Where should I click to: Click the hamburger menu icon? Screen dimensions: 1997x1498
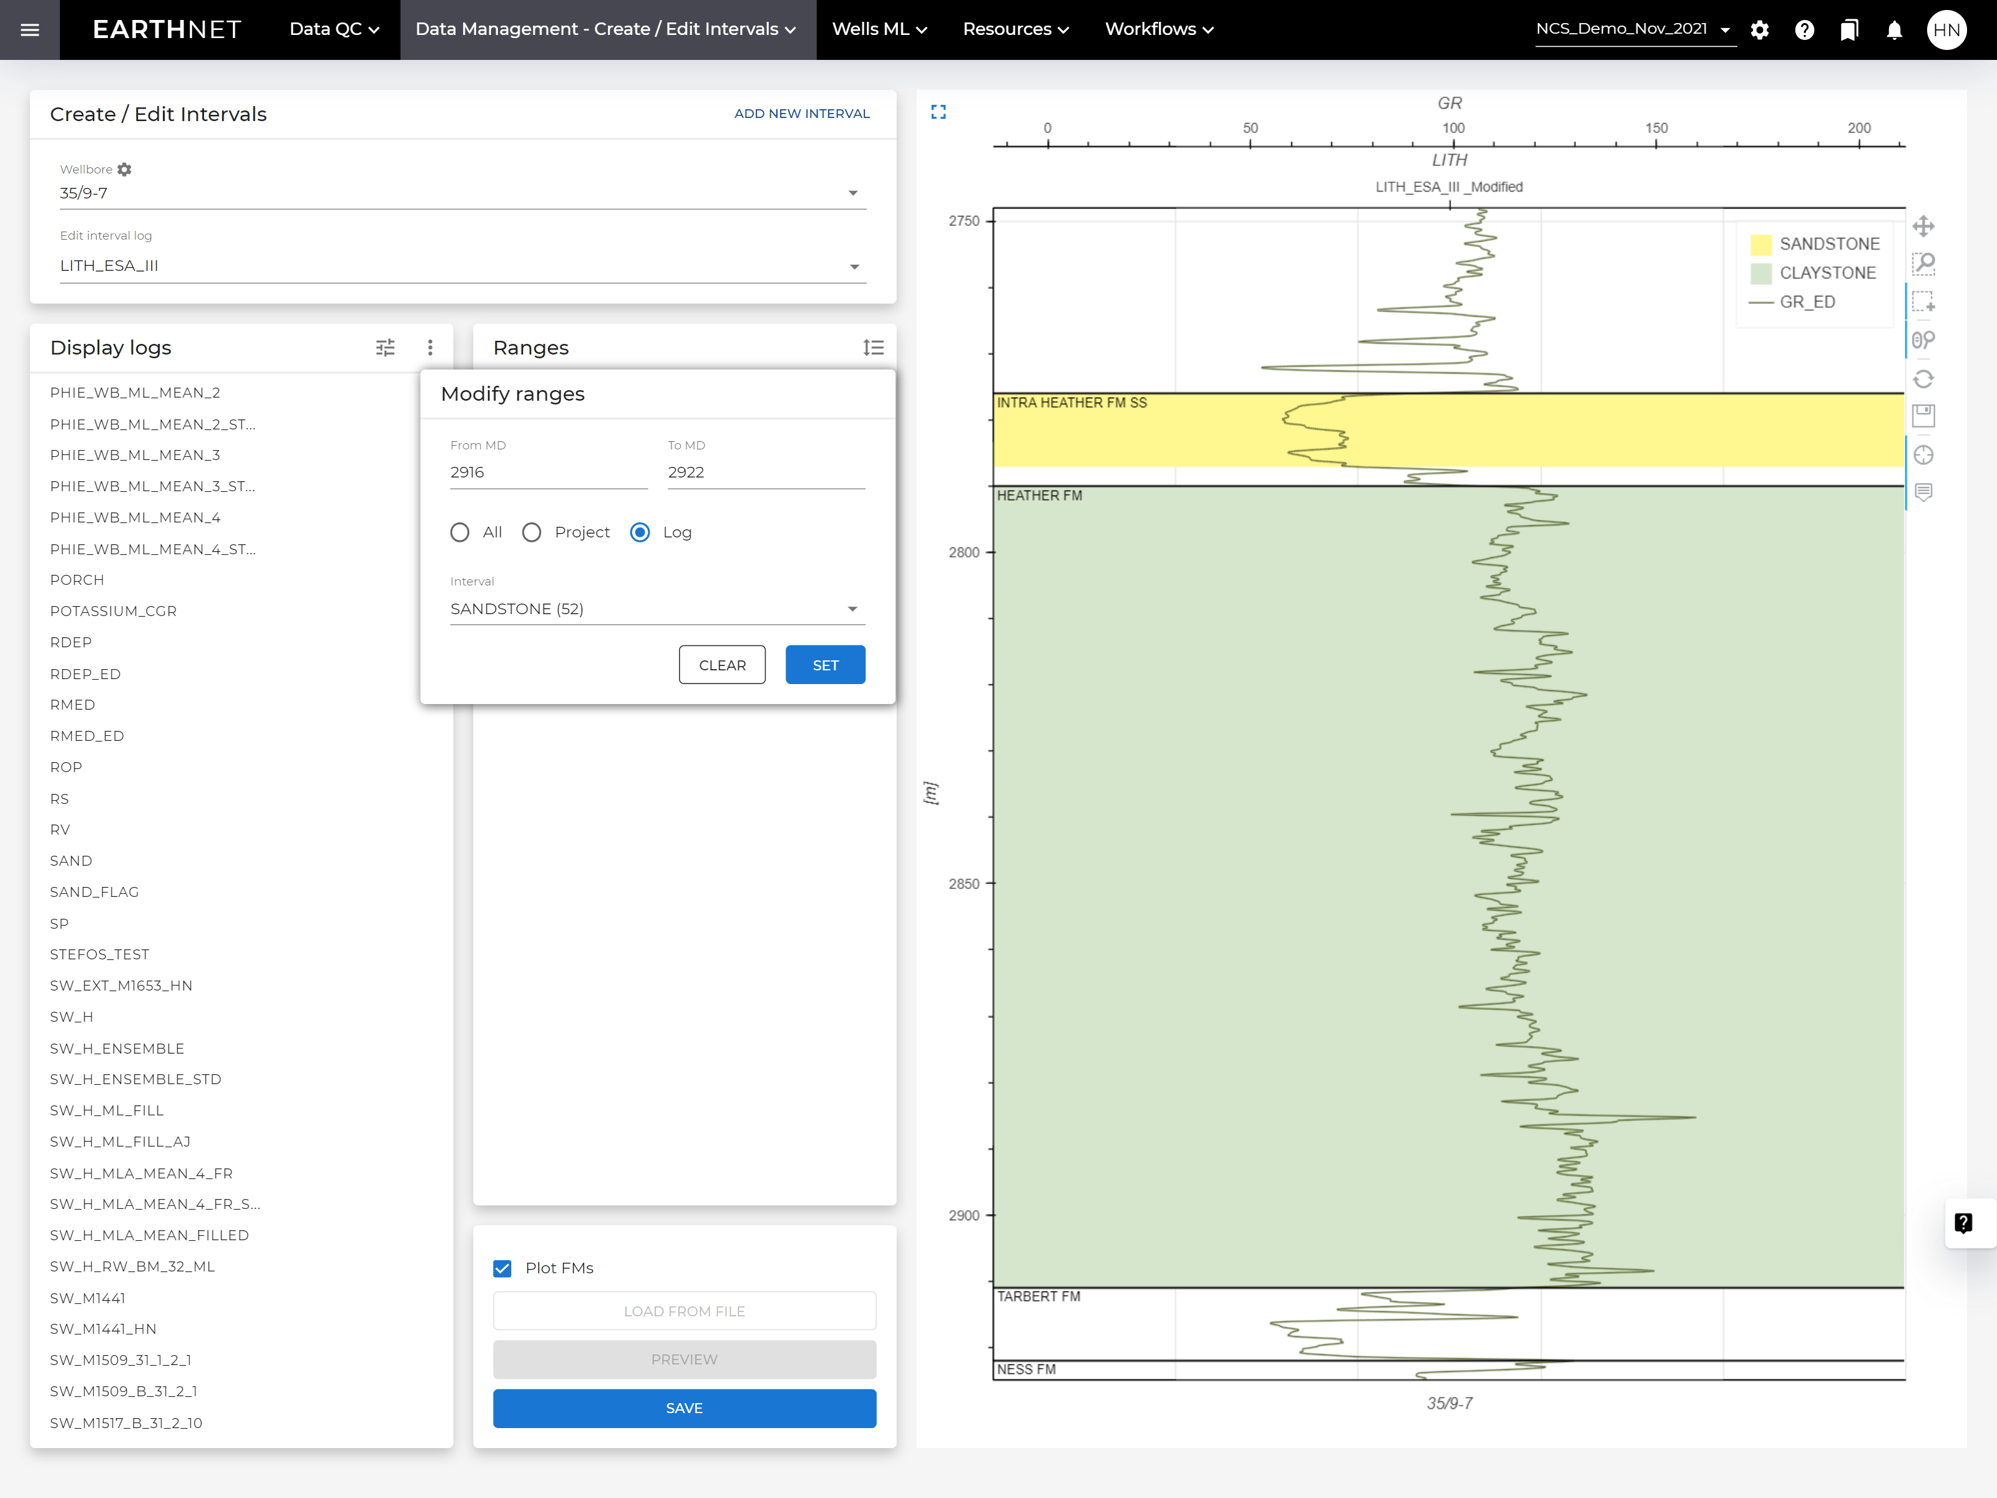30,30
